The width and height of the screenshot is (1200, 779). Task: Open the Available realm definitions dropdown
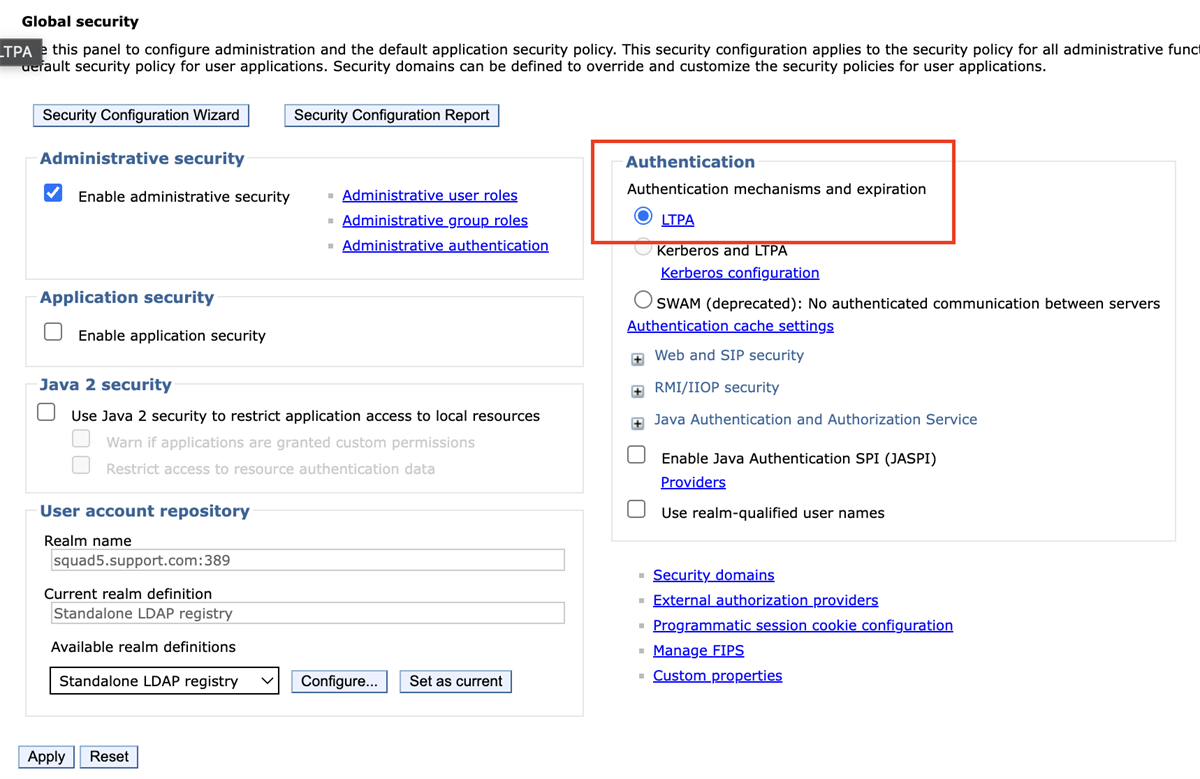165,681
